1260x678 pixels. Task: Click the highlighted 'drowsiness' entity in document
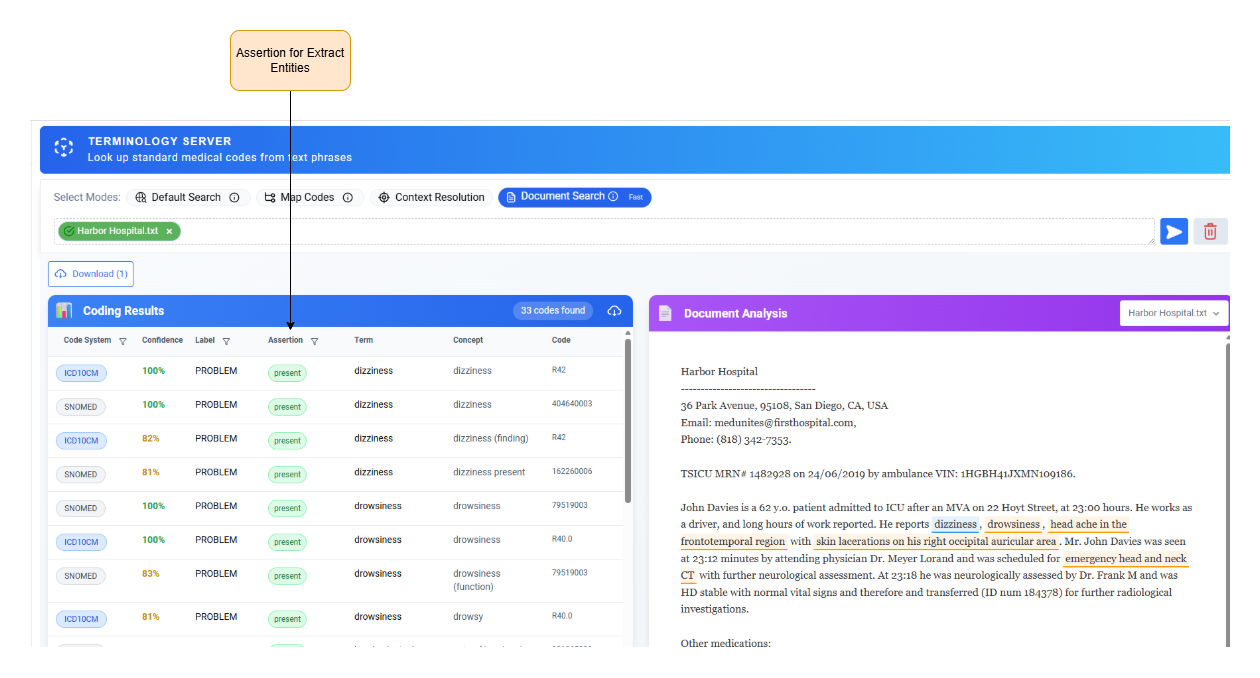pyautogui.click(x=1014, y=525)
